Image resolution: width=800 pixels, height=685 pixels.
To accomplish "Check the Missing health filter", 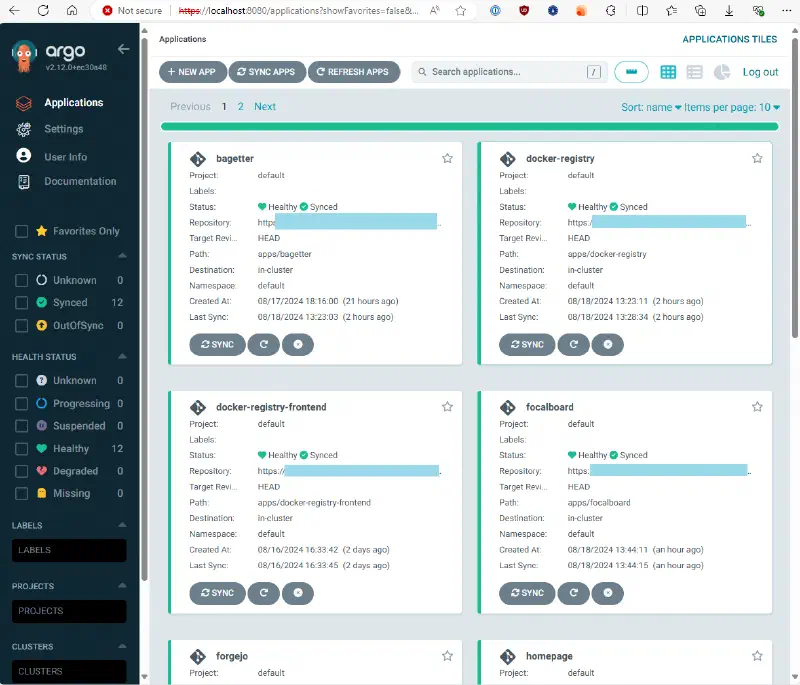I will [x=21, y=493].
